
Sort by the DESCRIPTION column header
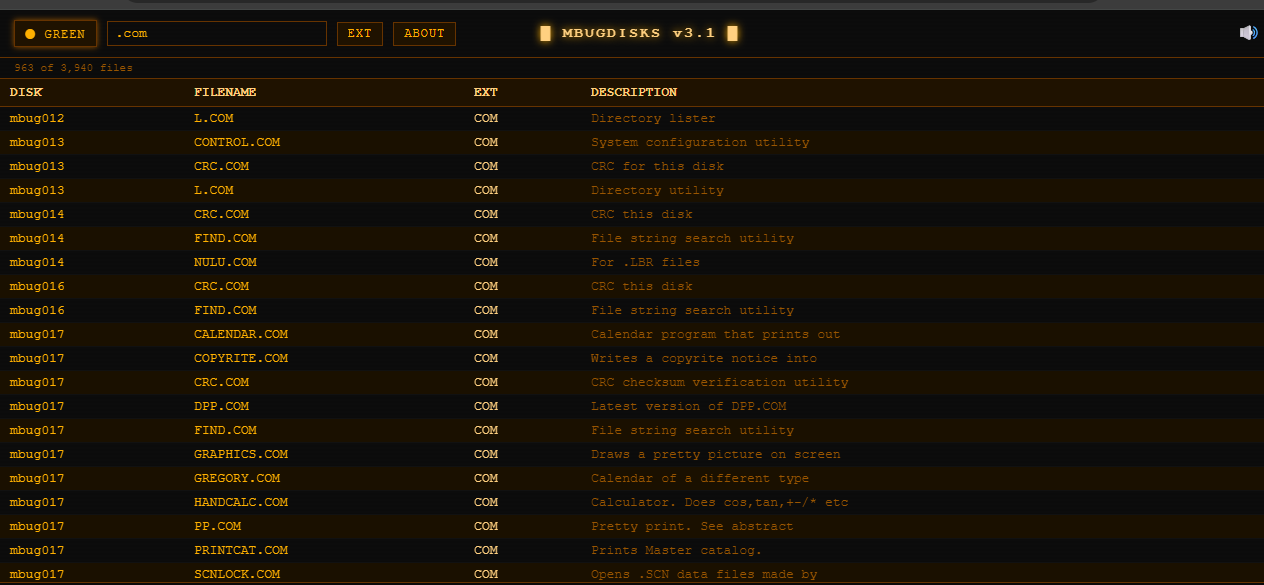pyautogui.click(x=634, y=92)
